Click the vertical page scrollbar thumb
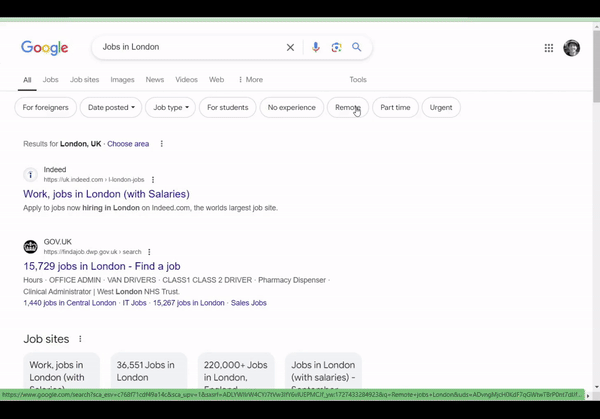This screenshot has width=600, height=419. coord(597,66)
